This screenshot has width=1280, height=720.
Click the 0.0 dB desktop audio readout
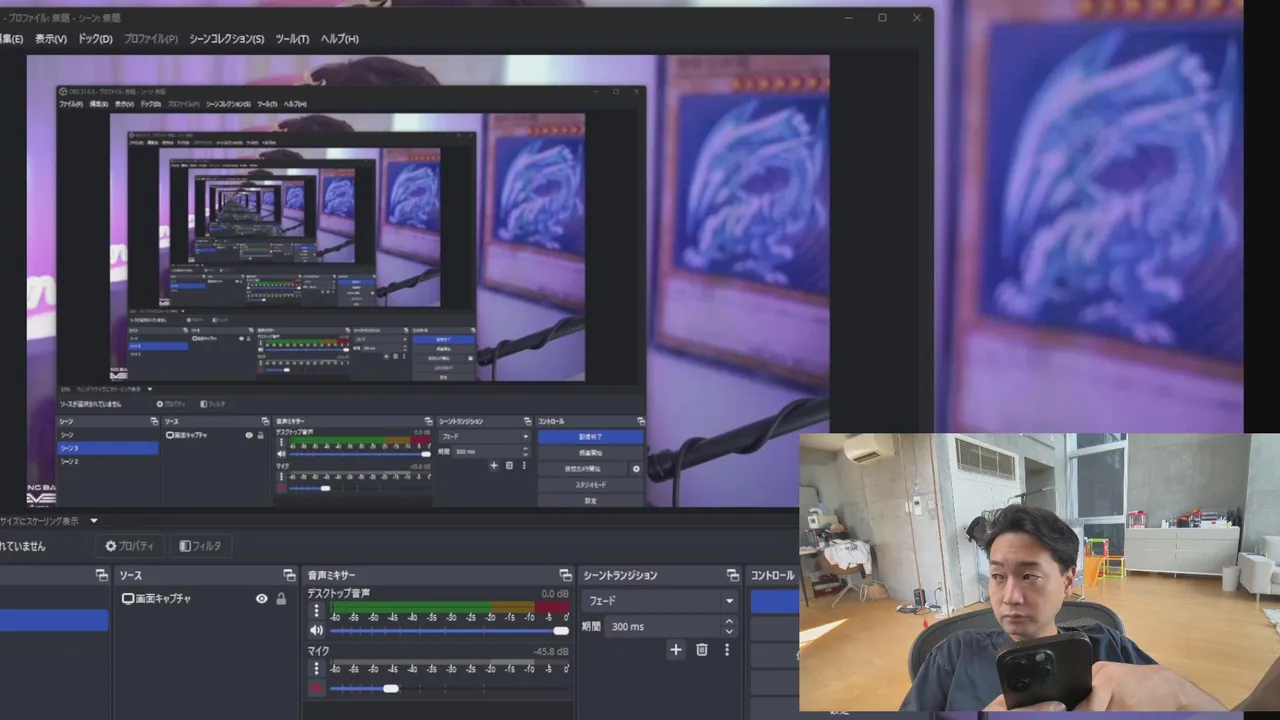click(555, 593)
